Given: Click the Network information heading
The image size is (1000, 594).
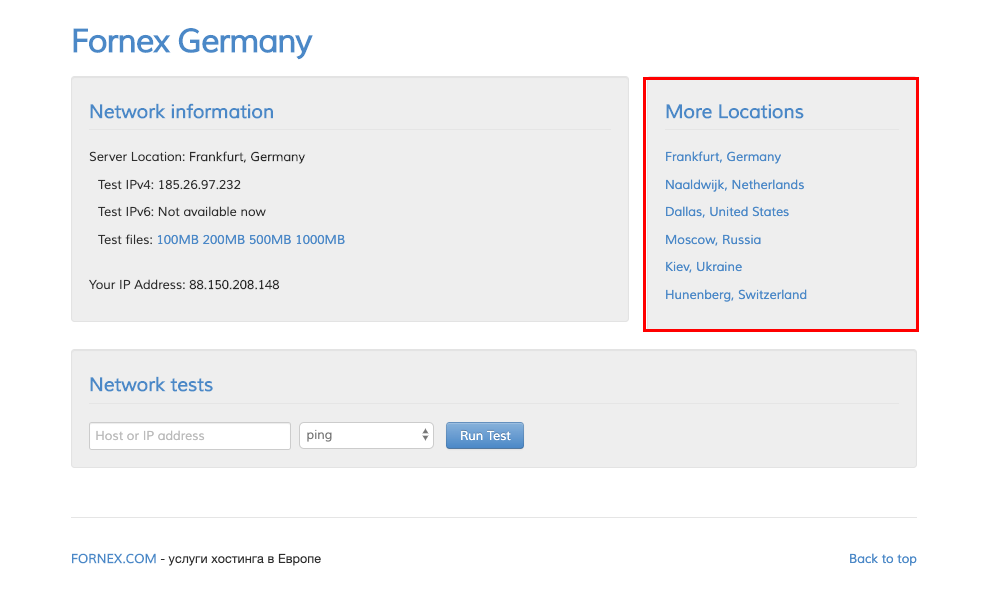Looking at the screenshot, I should (x=181, y=112).
